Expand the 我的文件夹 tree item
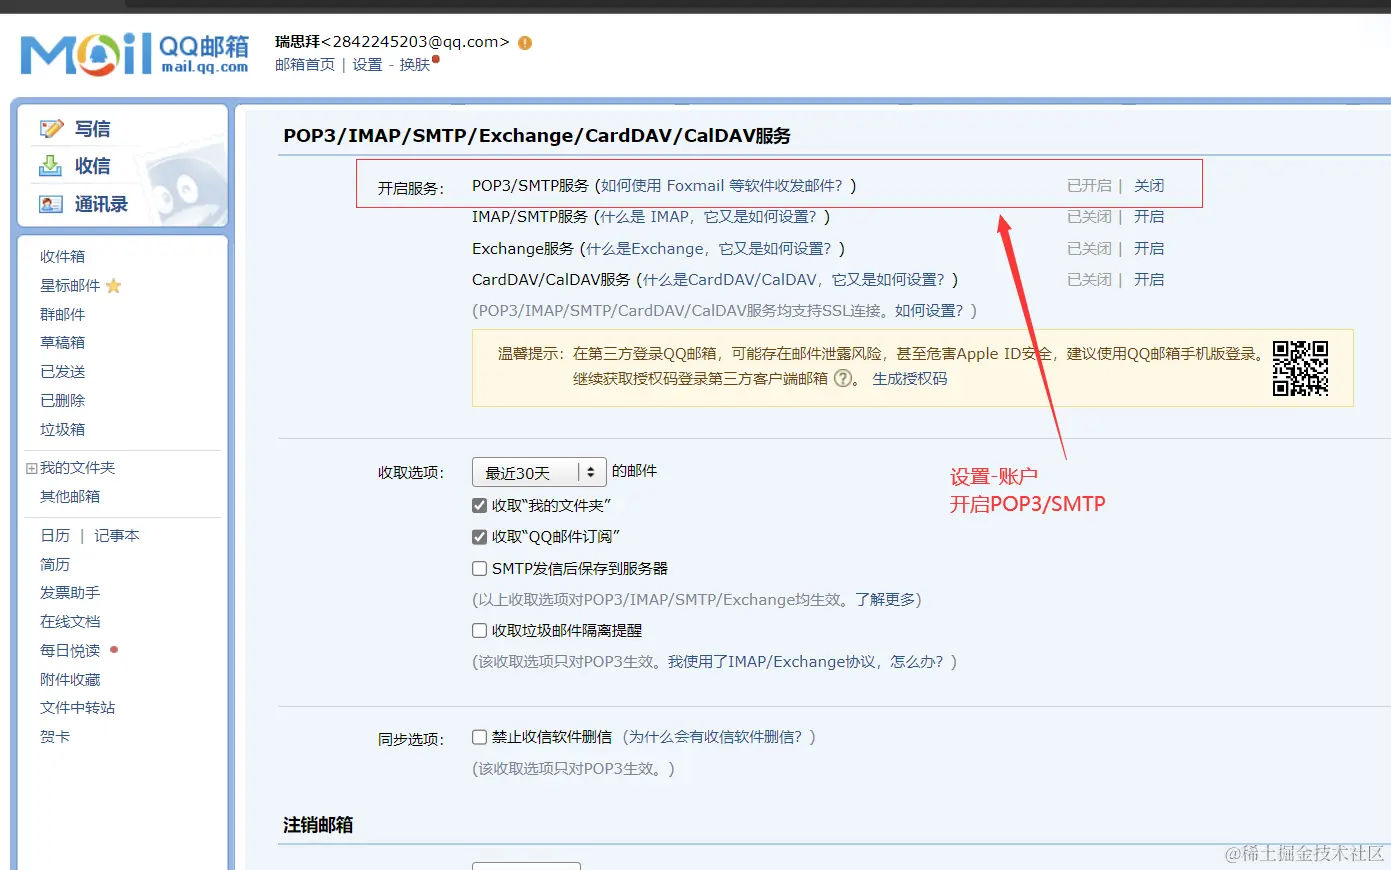1391x870 pixels. pyautogui.click(x=33, y=467)
